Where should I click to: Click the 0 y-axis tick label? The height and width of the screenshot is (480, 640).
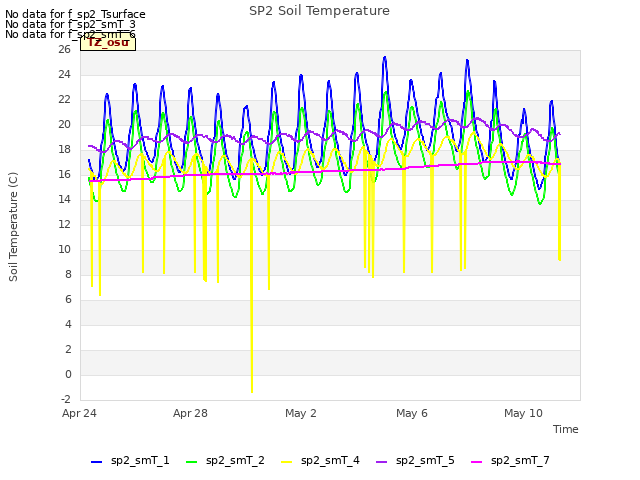tap(68, 374)
